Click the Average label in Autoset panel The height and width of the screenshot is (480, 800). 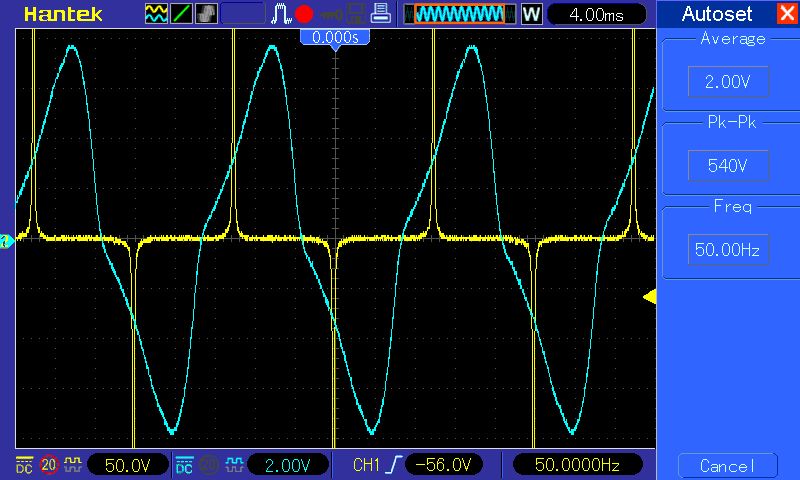[733, 39]
